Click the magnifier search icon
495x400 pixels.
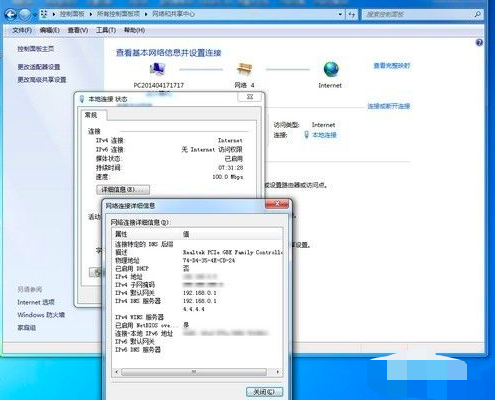pos(478,14)
